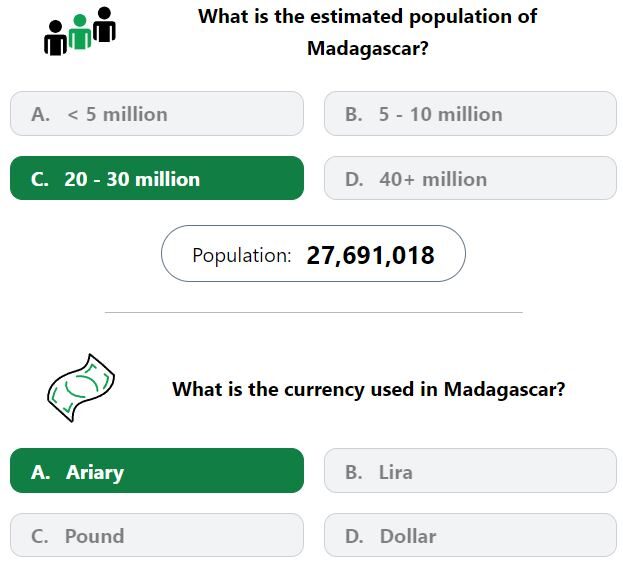Choose option B. 5 - 10 million

coord(470,114)
